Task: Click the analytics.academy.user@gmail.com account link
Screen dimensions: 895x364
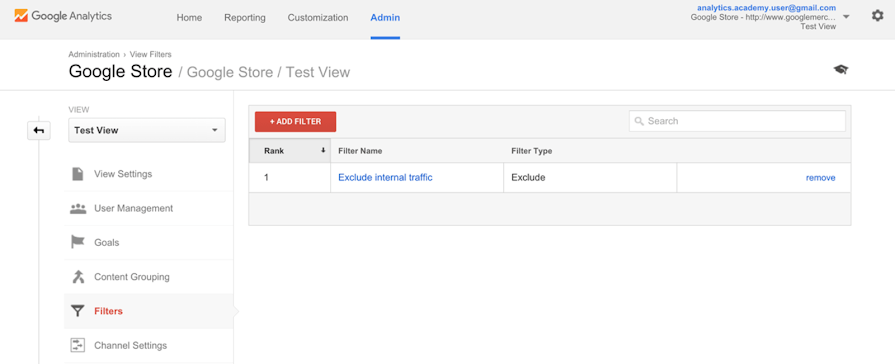Action: pyautogui.click(x=766, y=8)
